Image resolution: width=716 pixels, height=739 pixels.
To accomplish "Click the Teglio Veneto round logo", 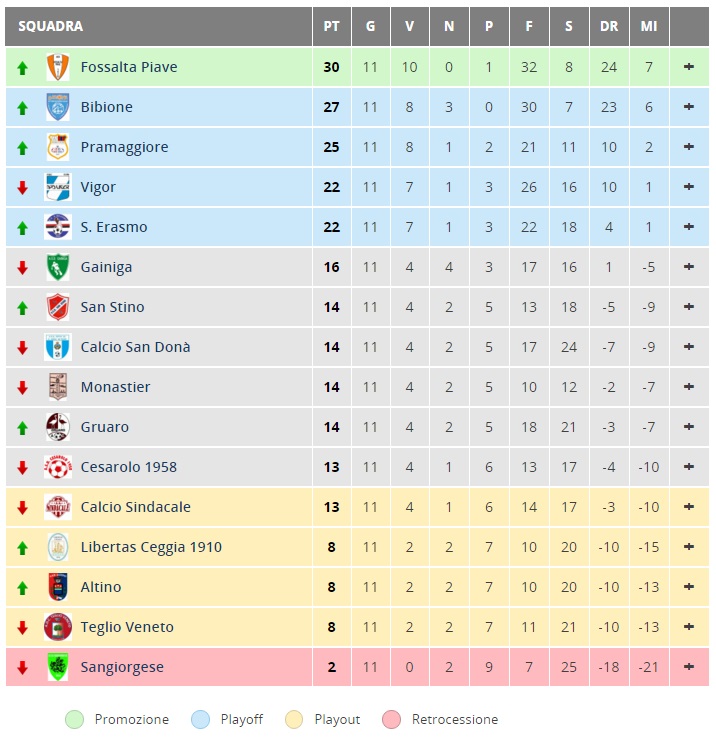I will click(58, 627).
